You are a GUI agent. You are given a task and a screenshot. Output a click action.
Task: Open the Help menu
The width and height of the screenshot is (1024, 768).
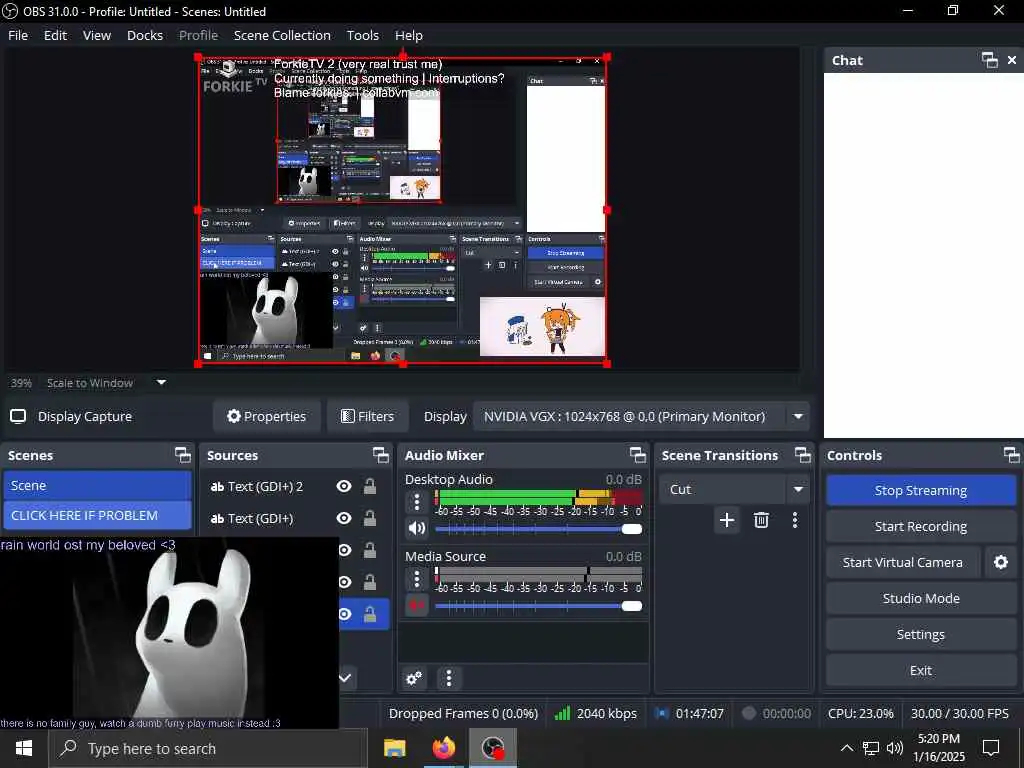[x=409, y=35]
